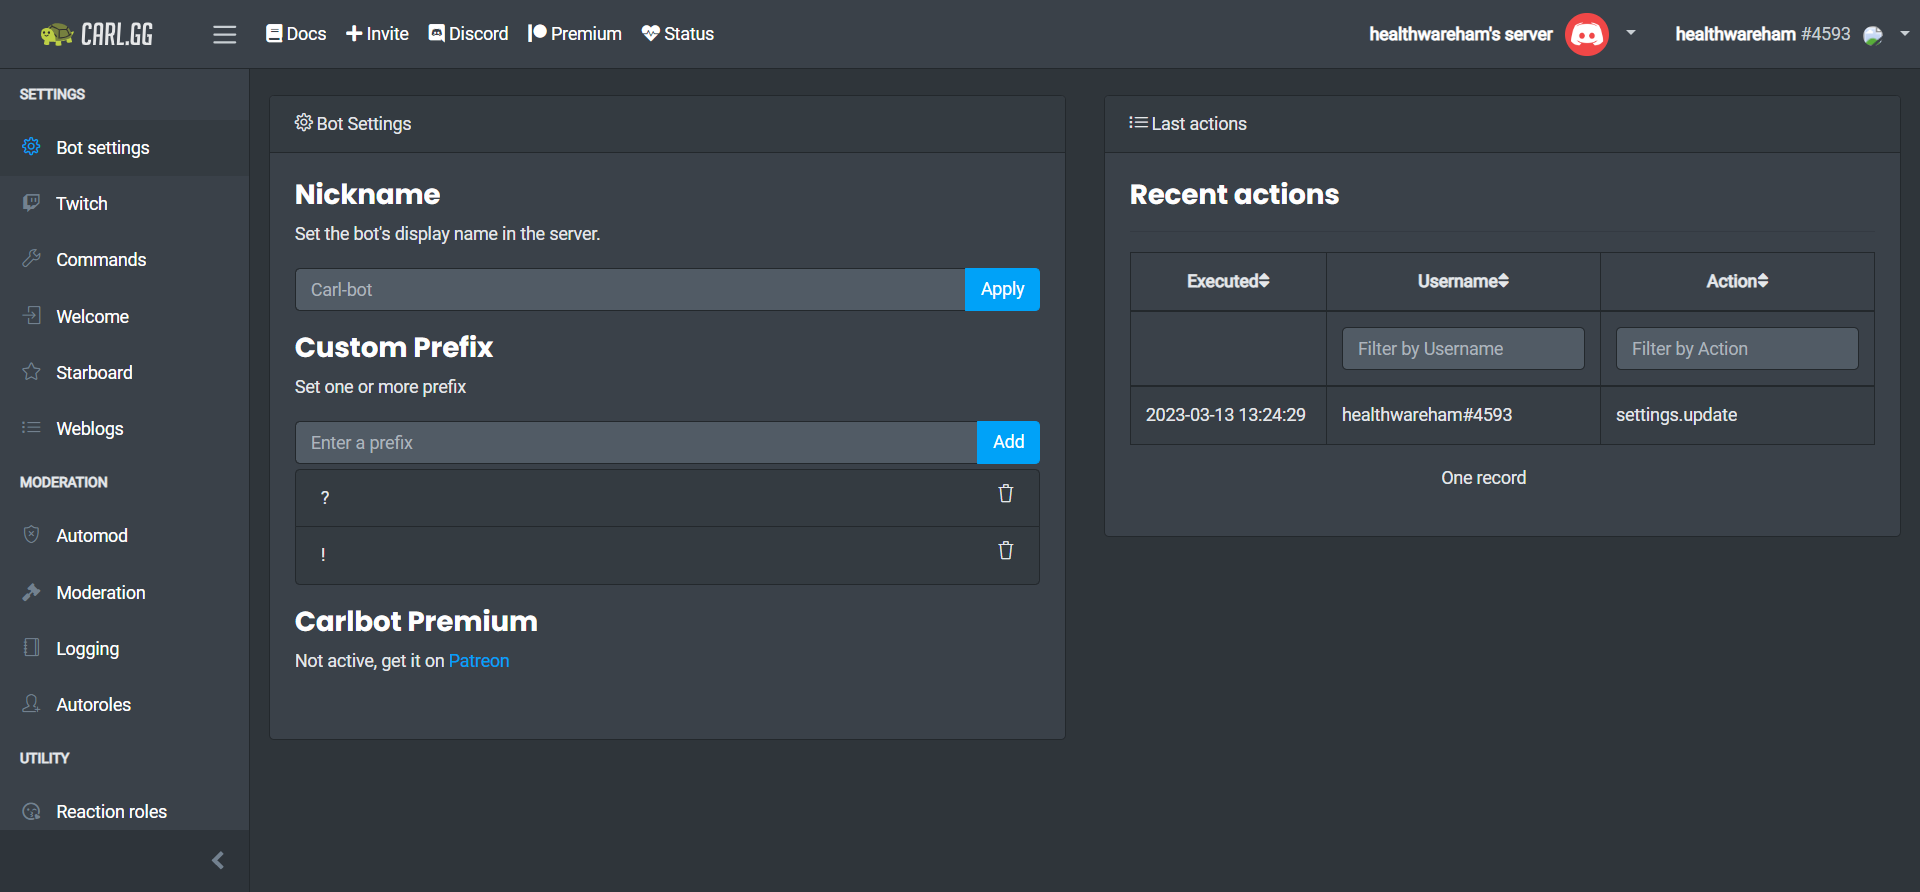Open the Discord link in navbar
Image resolution: width=1920 pixels, height=892 pixels.
pos(468,34)
